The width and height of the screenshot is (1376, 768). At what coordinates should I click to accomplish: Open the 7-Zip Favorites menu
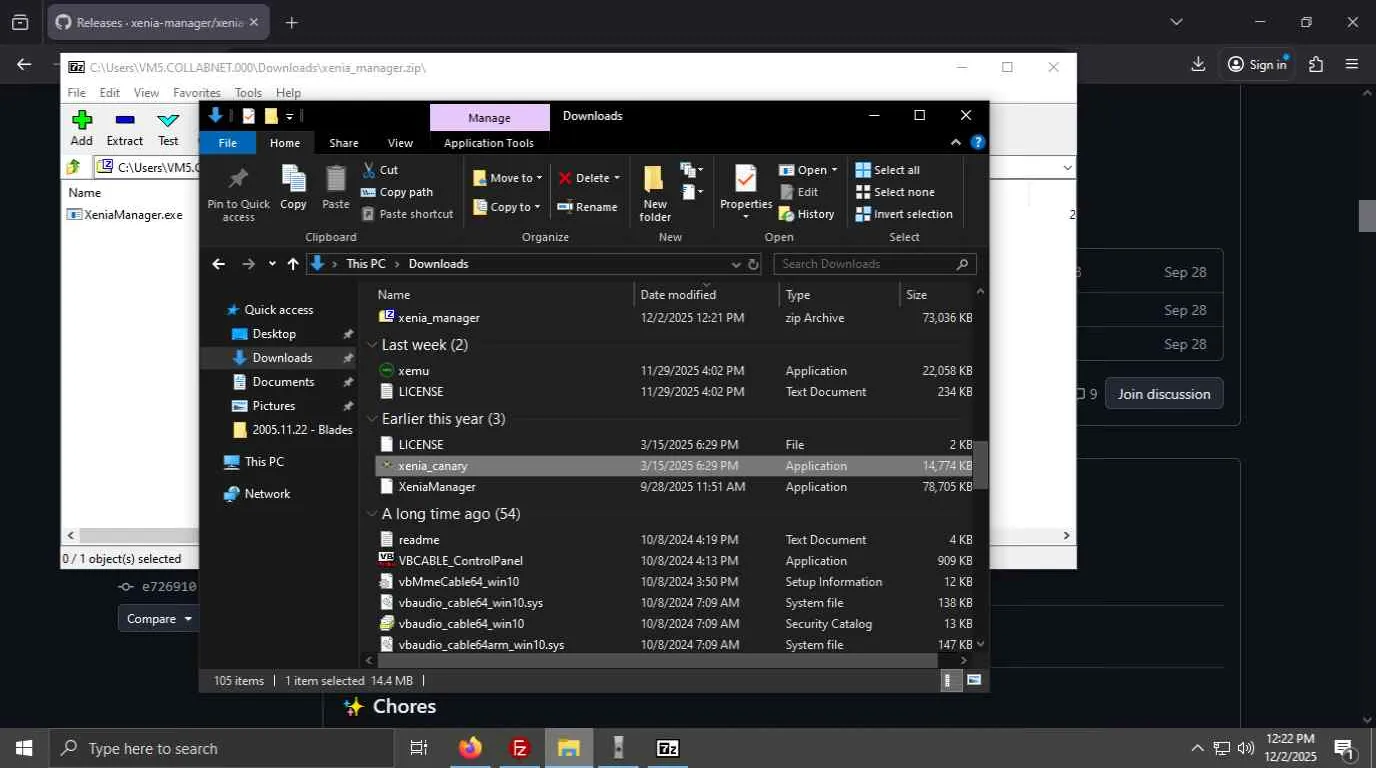click(x=197, y=93)
